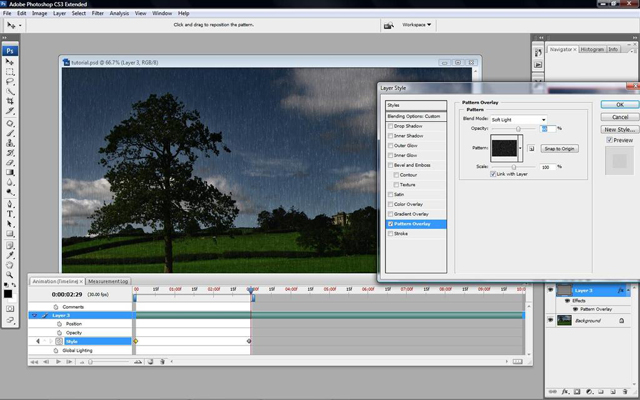Select the Gradient tool
This screenshot has height=400, width=640.
point(10,172)
